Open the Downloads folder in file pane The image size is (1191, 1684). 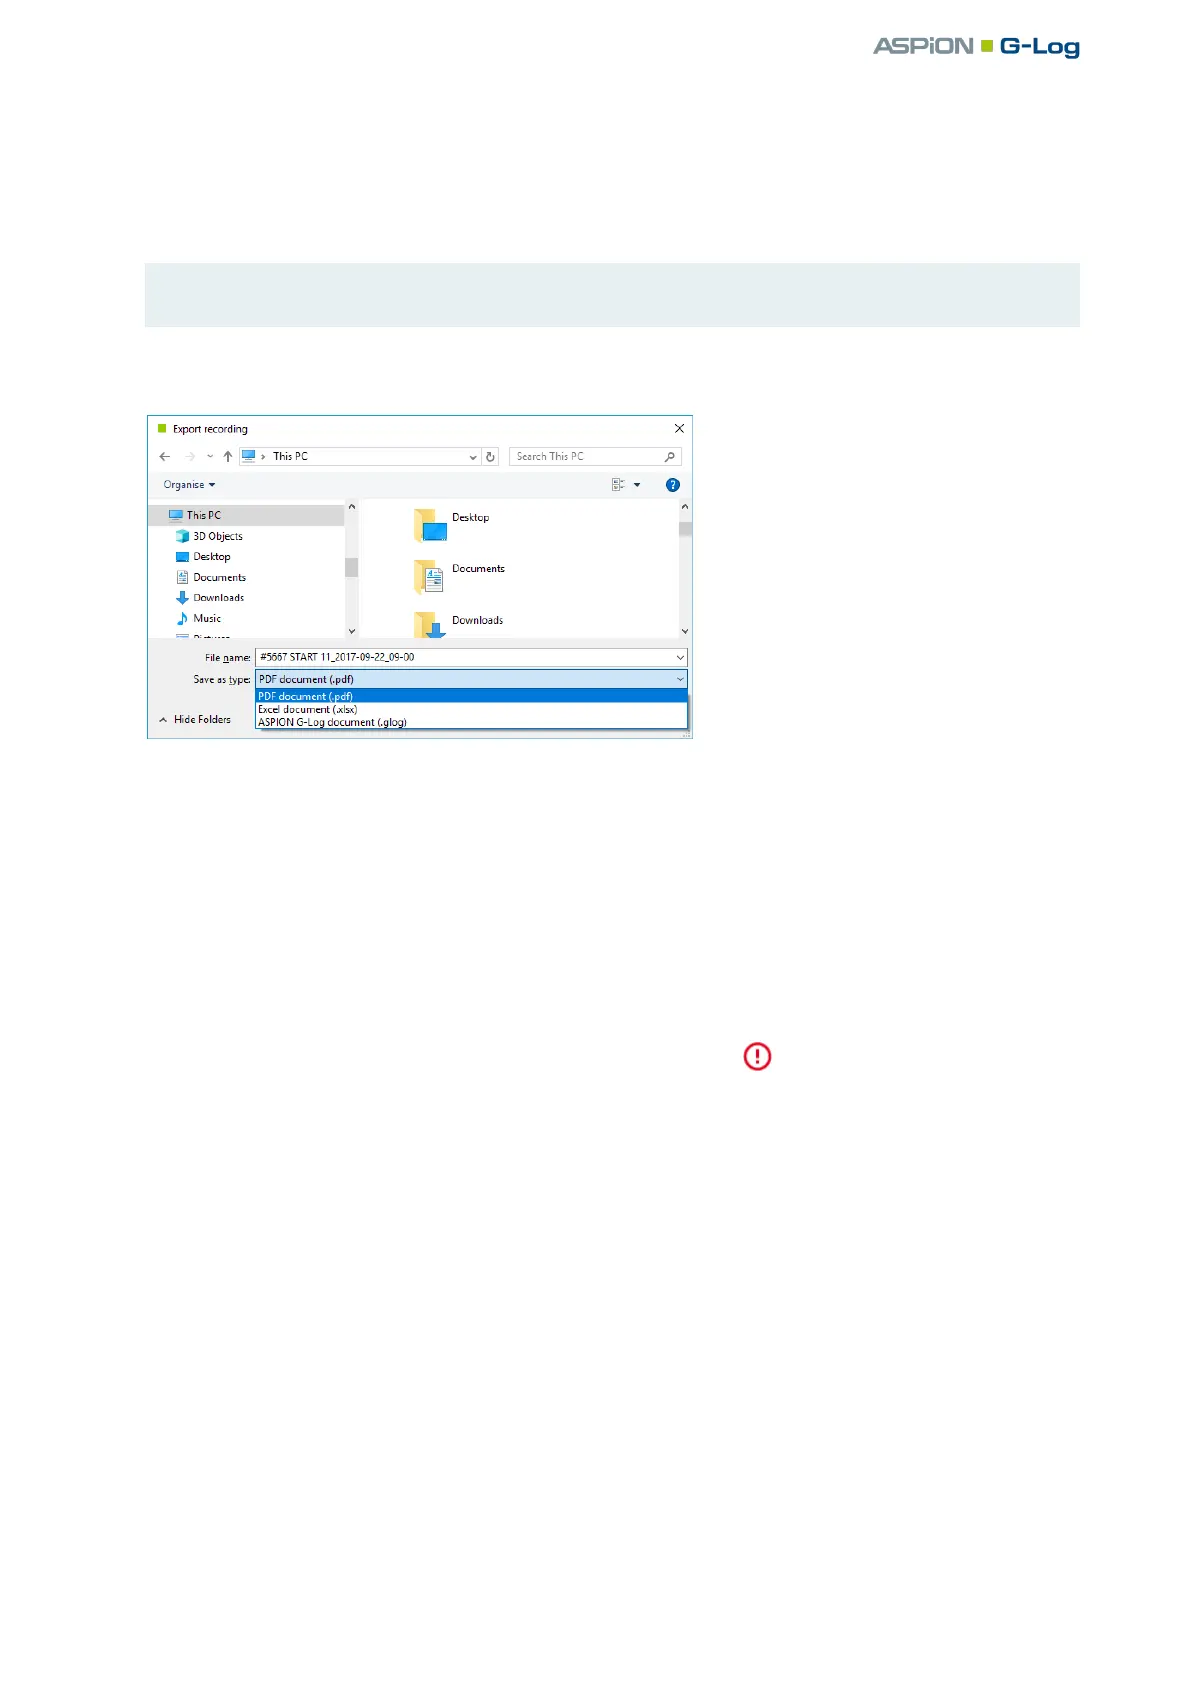pos(459,625)
